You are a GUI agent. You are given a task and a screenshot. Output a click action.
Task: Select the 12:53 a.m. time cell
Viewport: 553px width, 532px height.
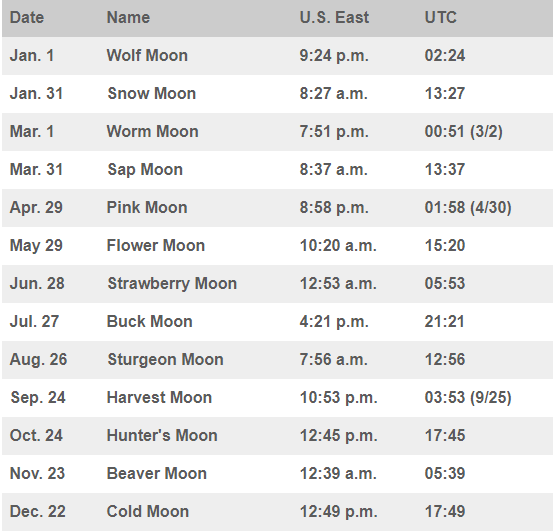click(x=338, y=284)
